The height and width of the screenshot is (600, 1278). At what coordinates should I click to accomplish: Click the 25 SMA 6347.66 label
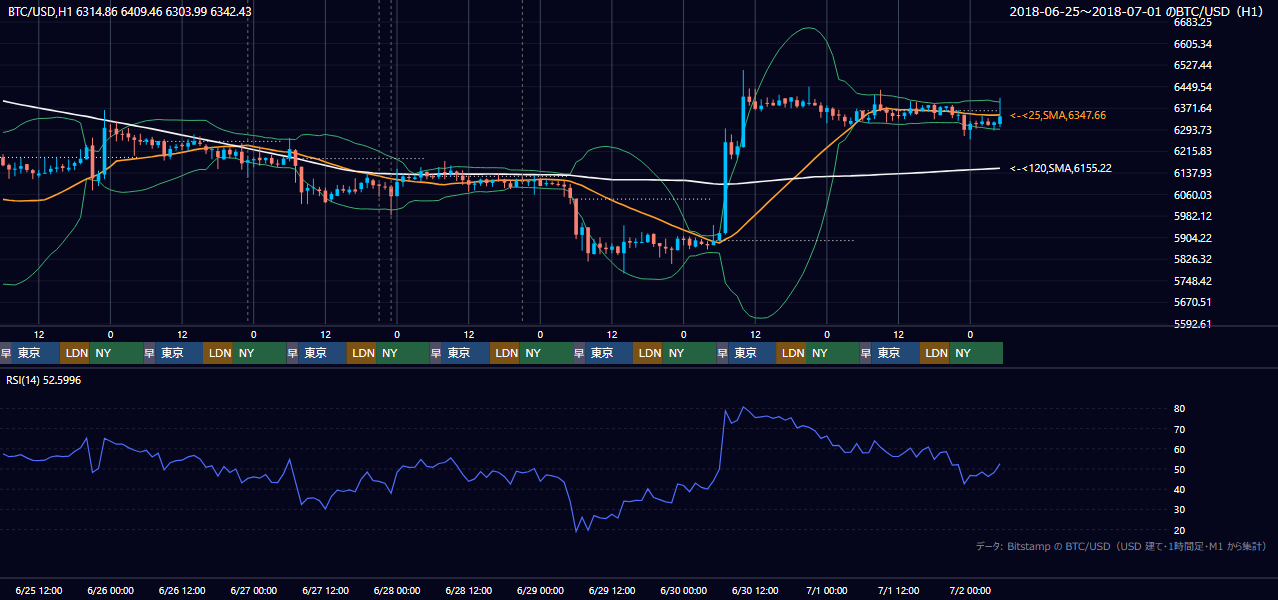[1058, 116]
